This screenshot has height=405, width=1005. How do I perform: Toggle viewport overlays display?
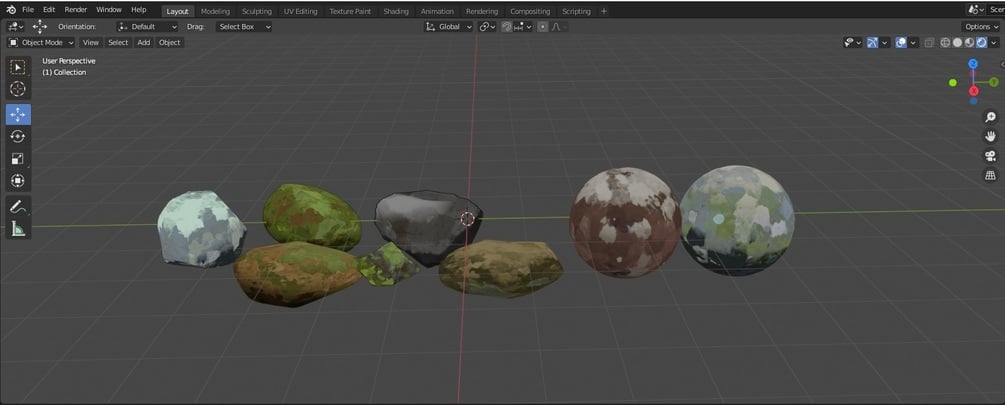901,43
